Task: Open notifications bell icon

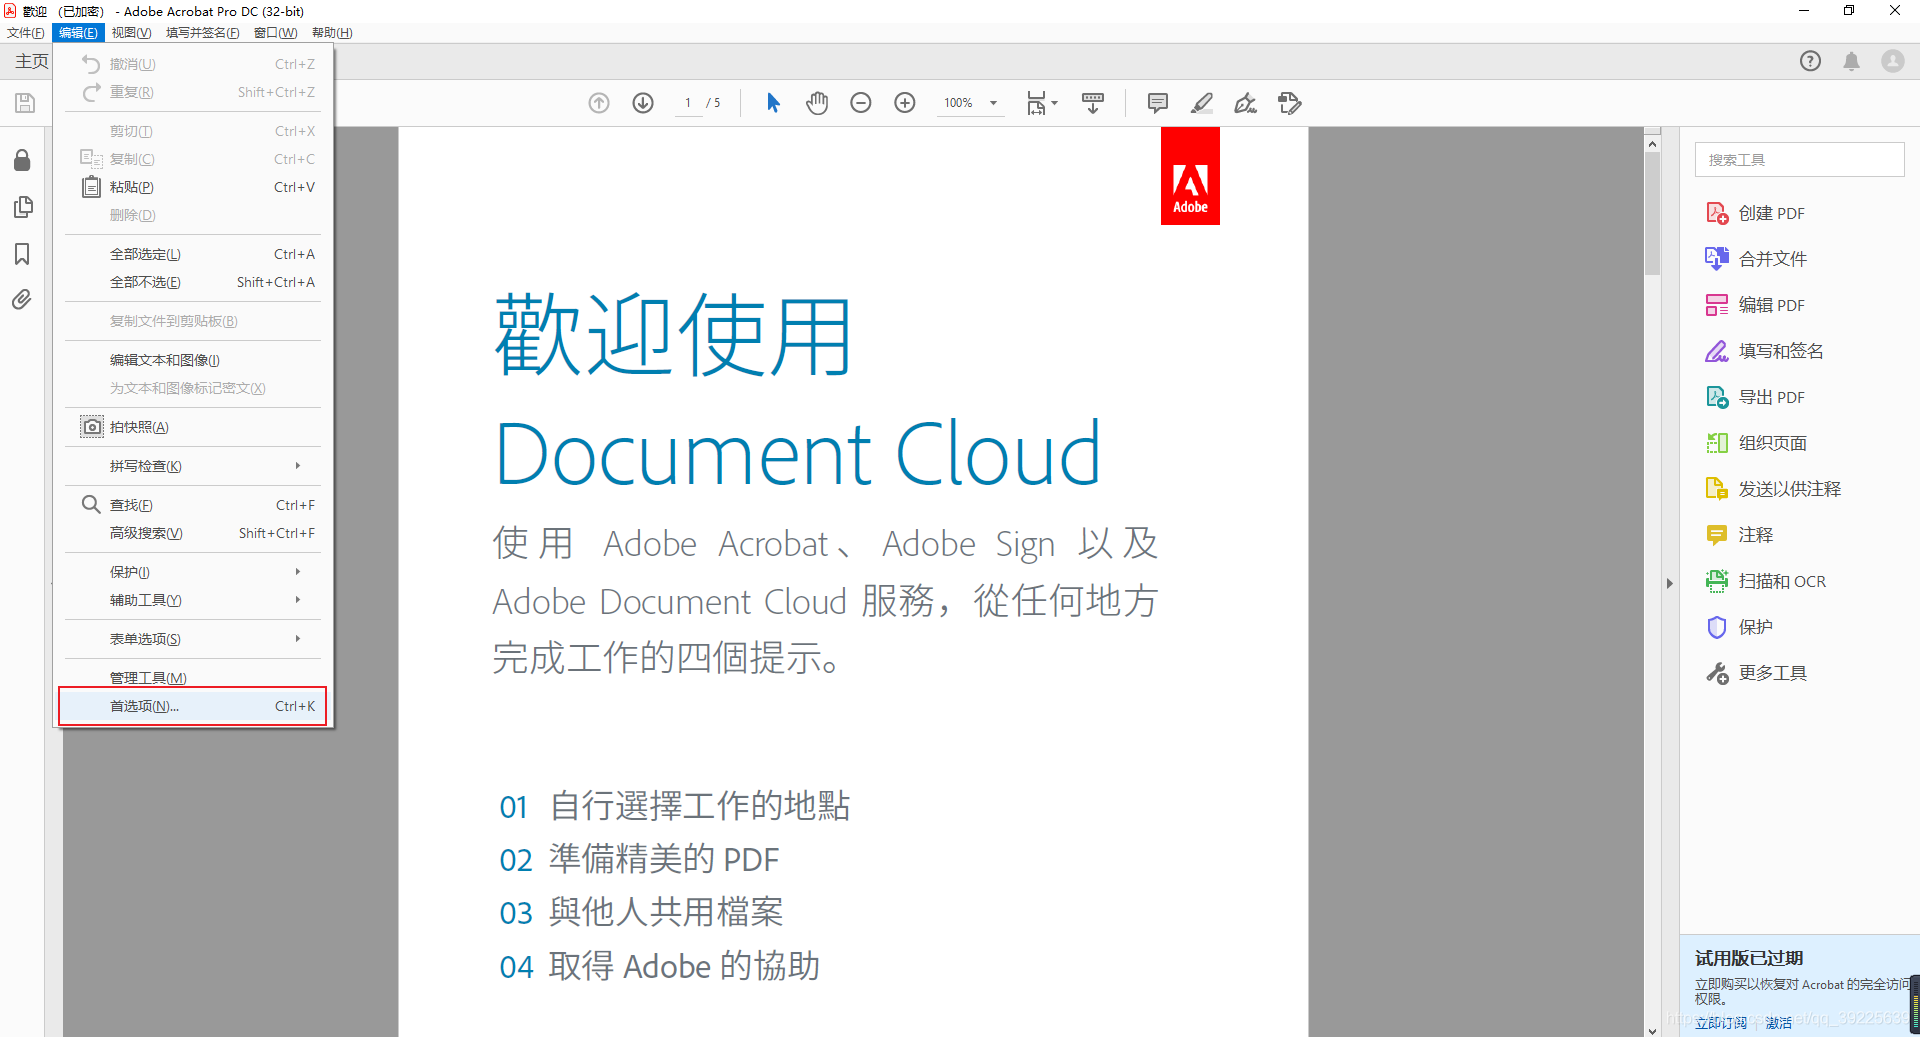Action: (1851, 61)
